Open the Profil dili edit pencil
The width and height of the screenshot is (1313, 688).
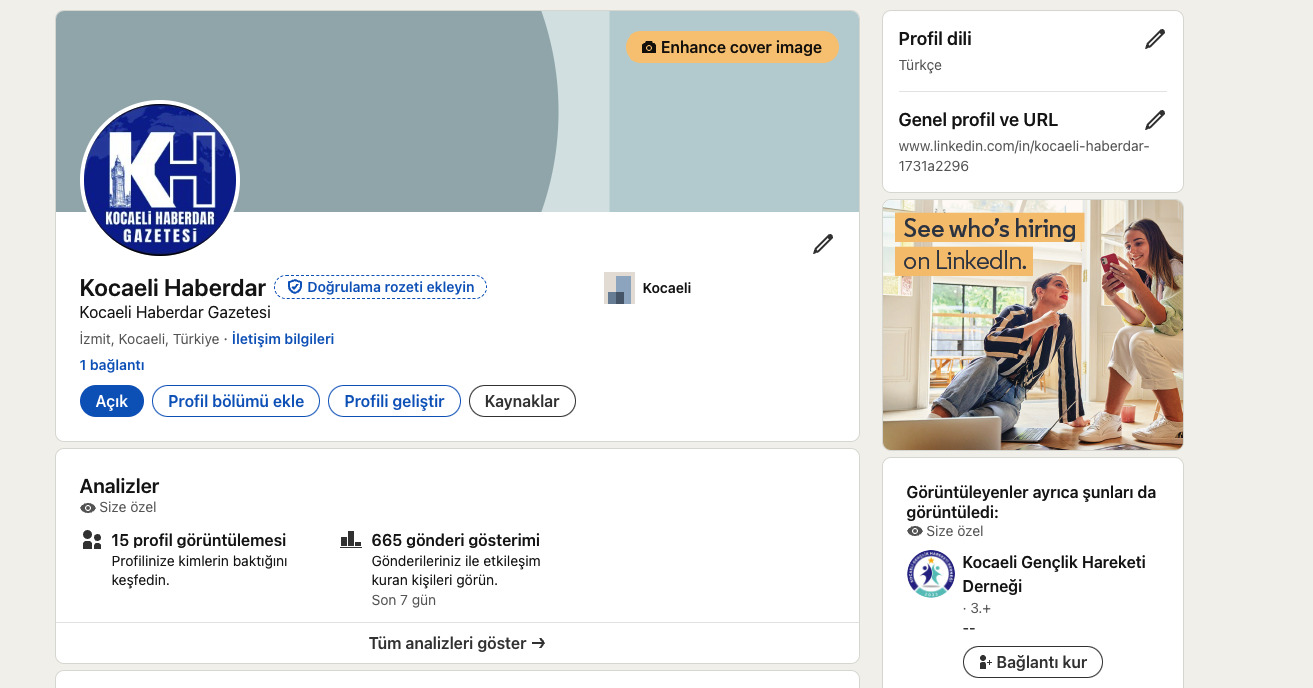tap(1154, 38)
